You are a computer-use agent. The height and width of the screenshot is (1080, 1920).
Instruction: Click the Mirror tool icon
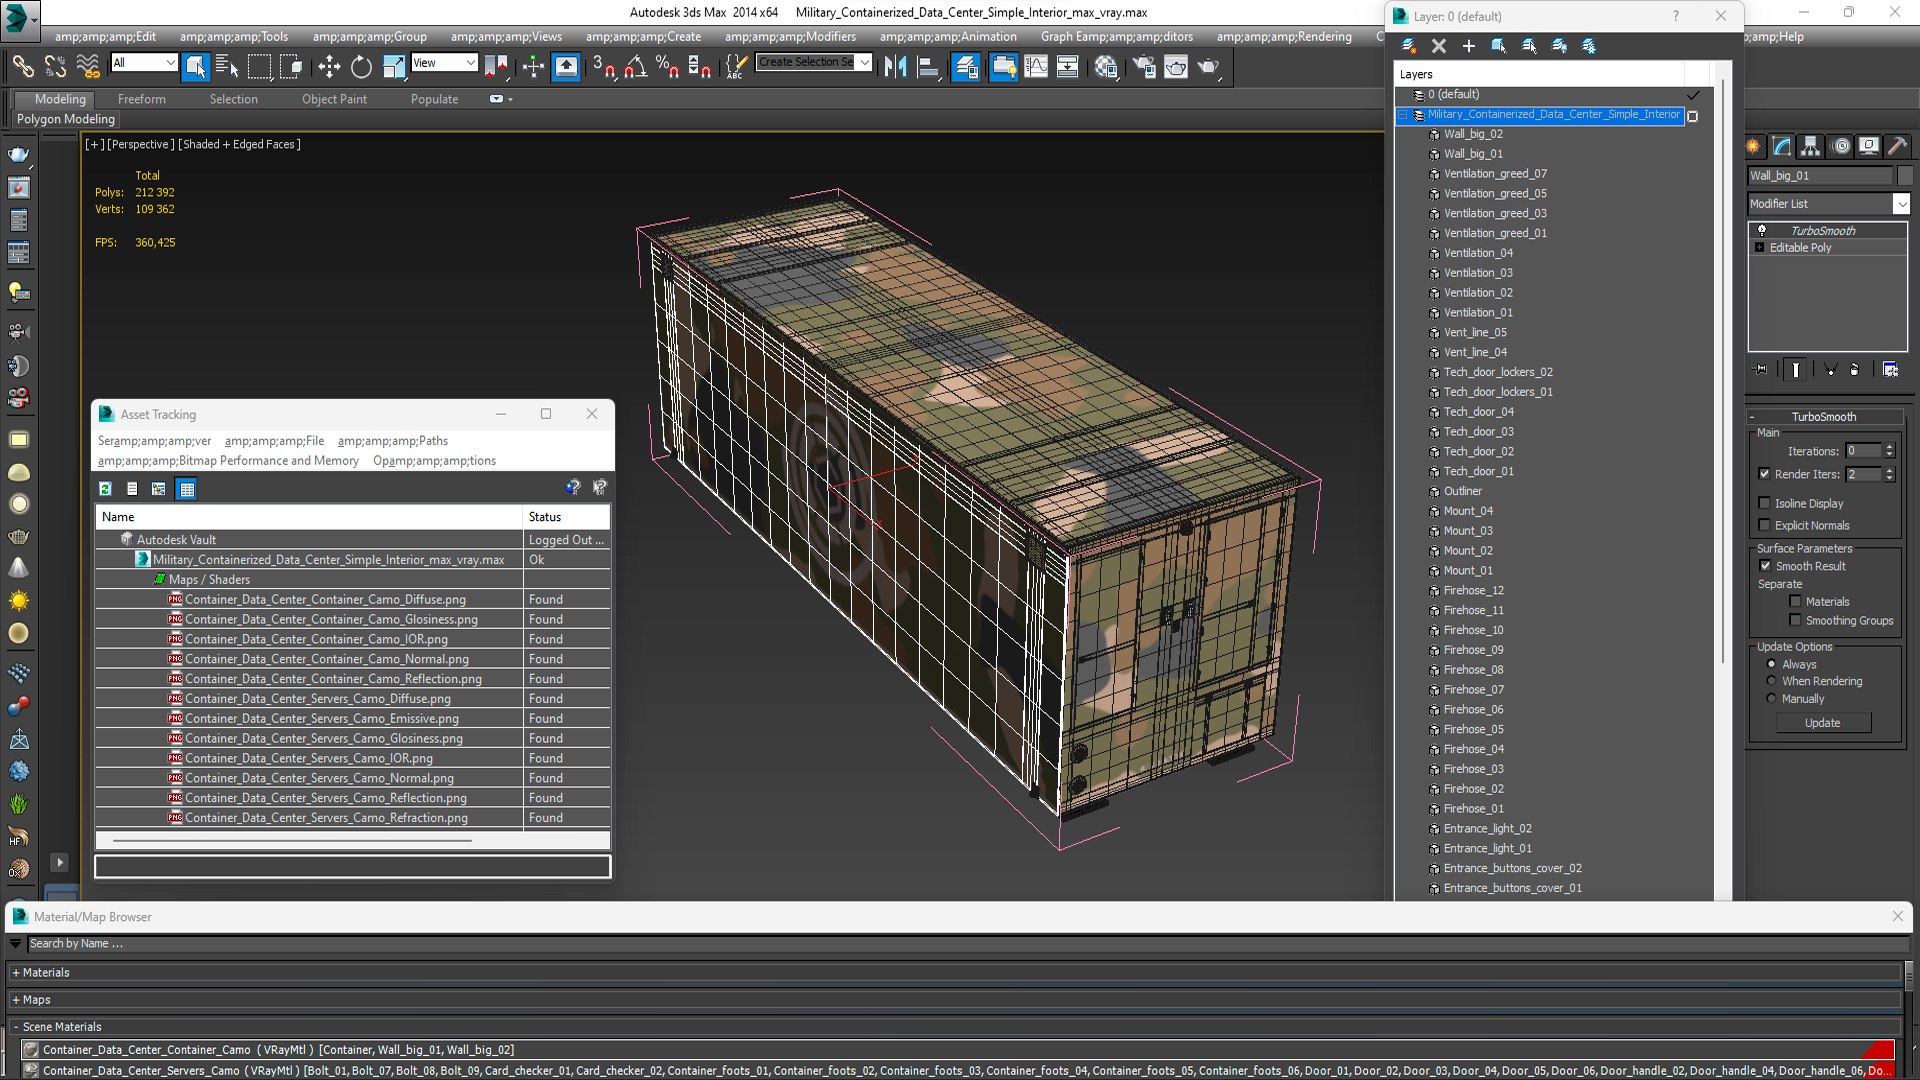click(895, 67)
